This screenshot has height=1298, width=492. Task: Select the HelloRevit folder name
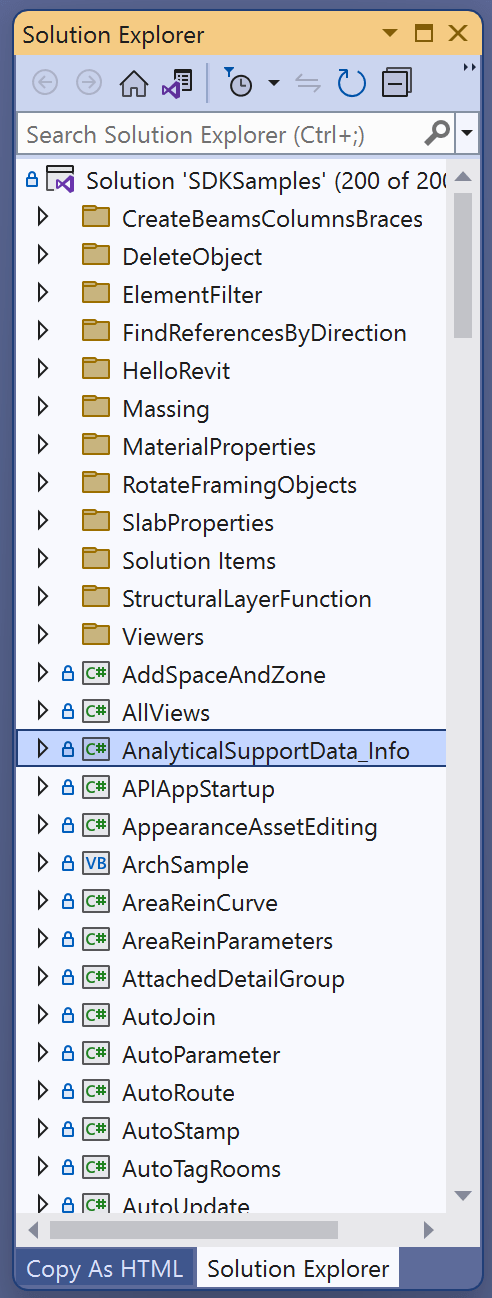176,371
